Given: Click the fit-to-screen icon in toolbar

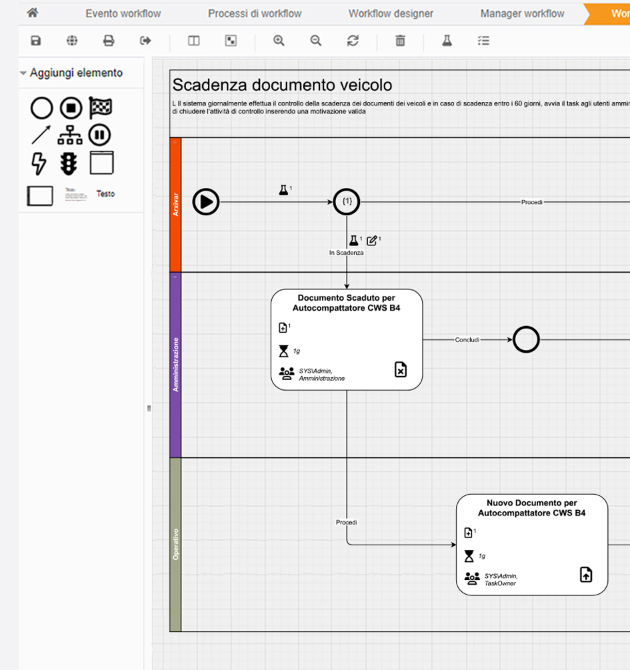Looking at the screenshot, I should tap(231, 41).
